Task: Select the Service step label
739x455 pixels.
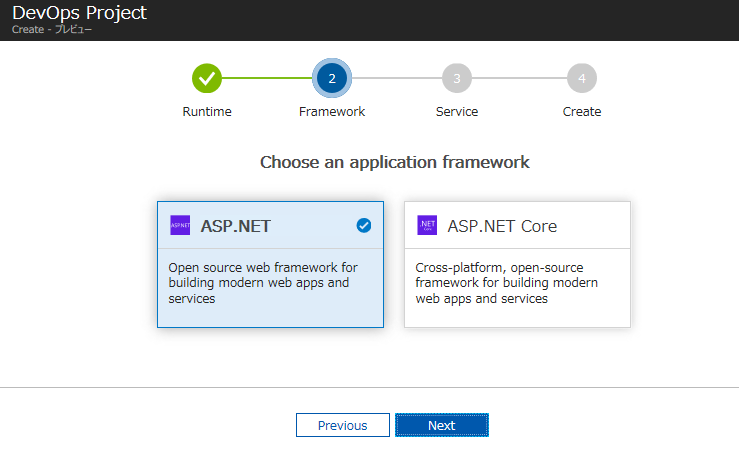Action: pyautogui.click(x=457, y=112)
